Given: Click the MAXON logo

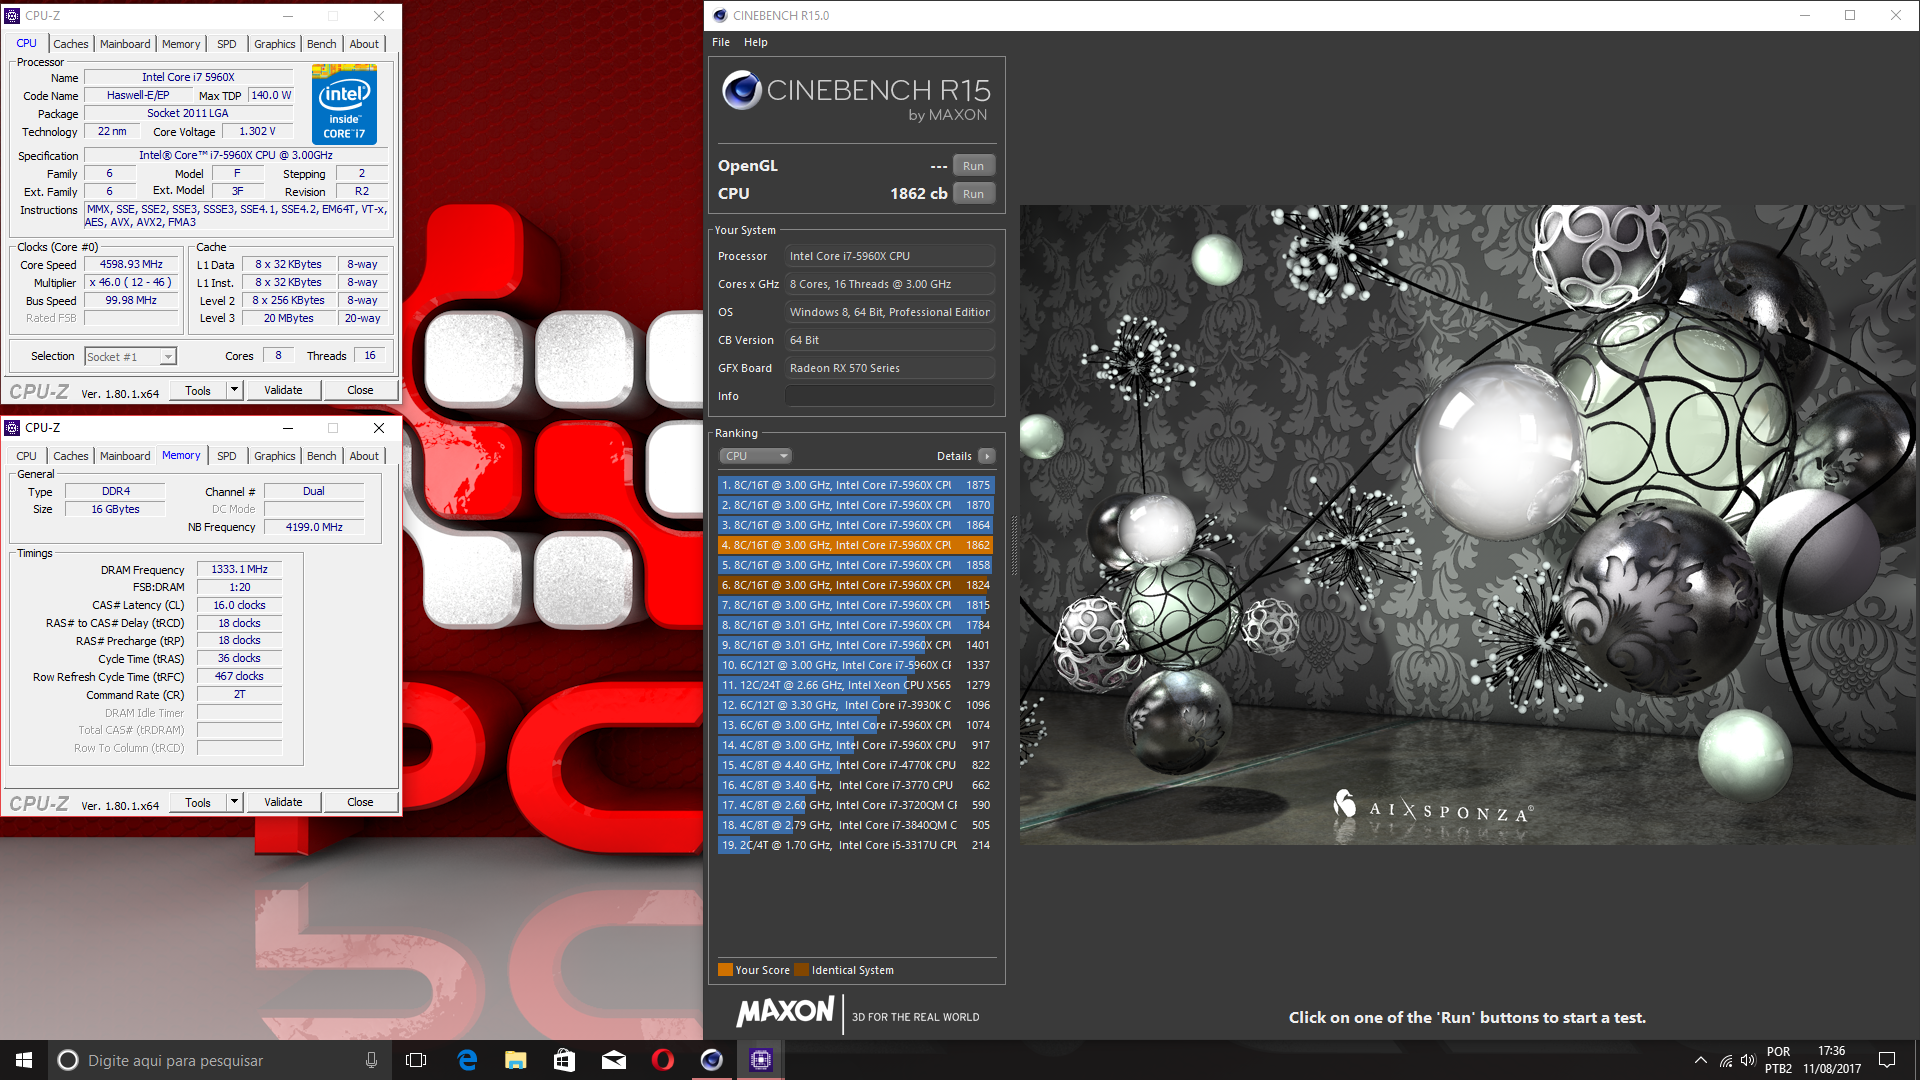Looking at the screenshot, I should pos(785,1011).
